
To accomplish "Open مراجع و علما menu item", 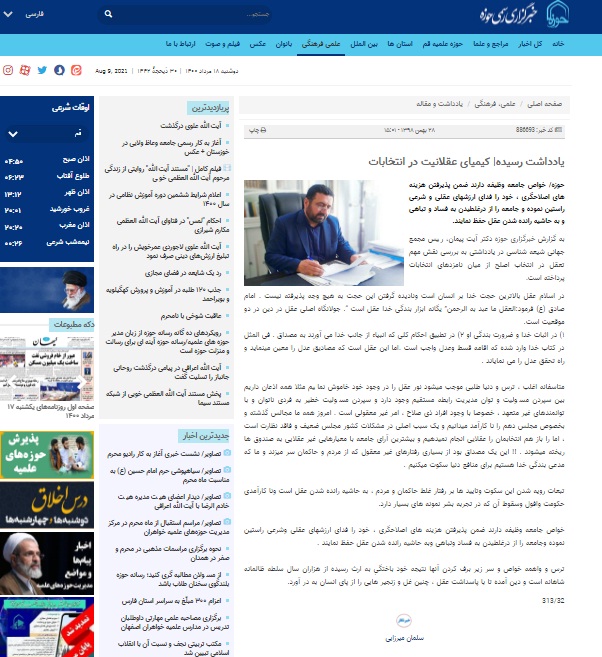I will pos(491,44).
